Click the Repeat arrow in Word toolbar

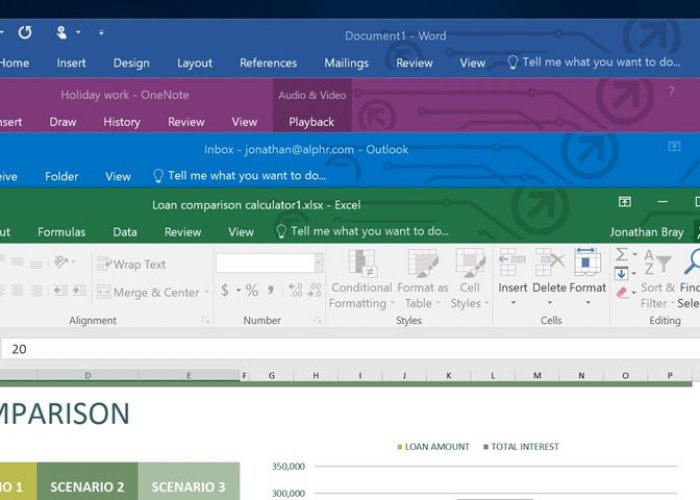(x=25, y=32)
